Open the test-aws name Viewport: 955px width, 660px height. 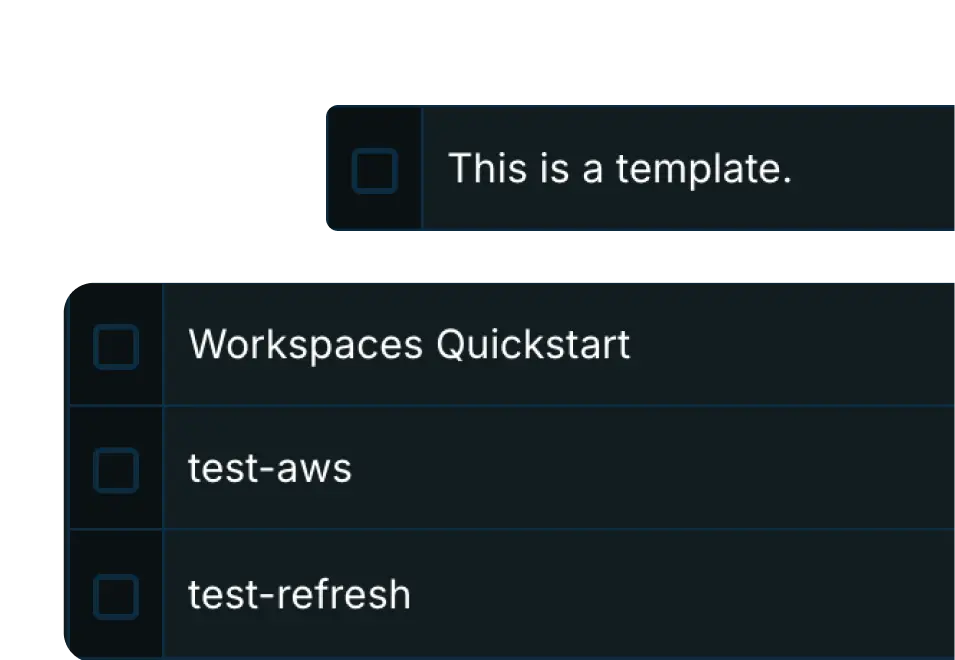pyautogui.click(x=270, y=469)
